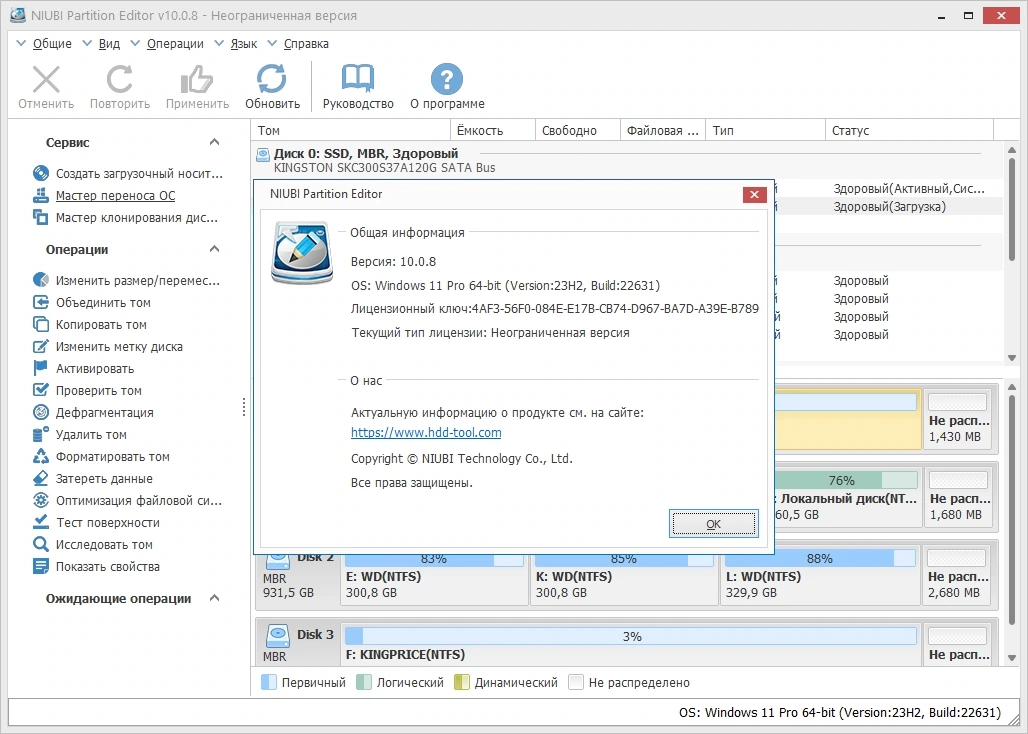
Task: Click the Статус column header
Action: coord(909,130)
